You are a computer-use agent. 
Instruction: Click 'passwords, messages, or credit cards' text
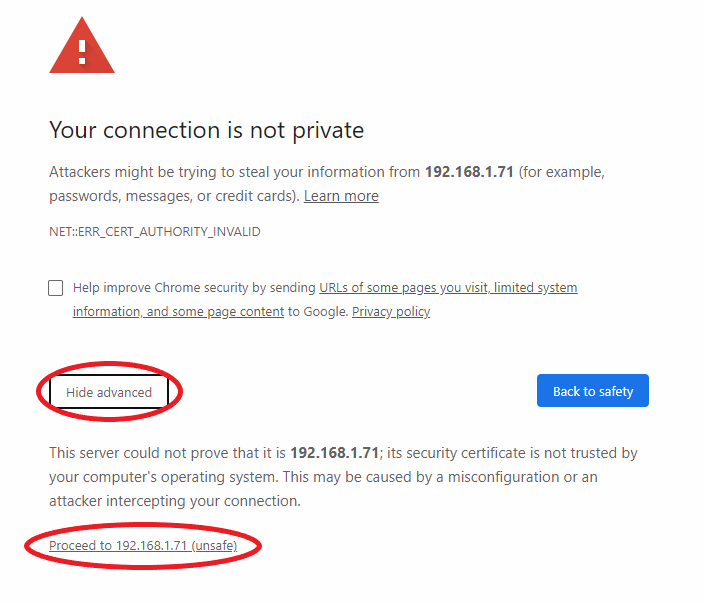coord(174,196)
